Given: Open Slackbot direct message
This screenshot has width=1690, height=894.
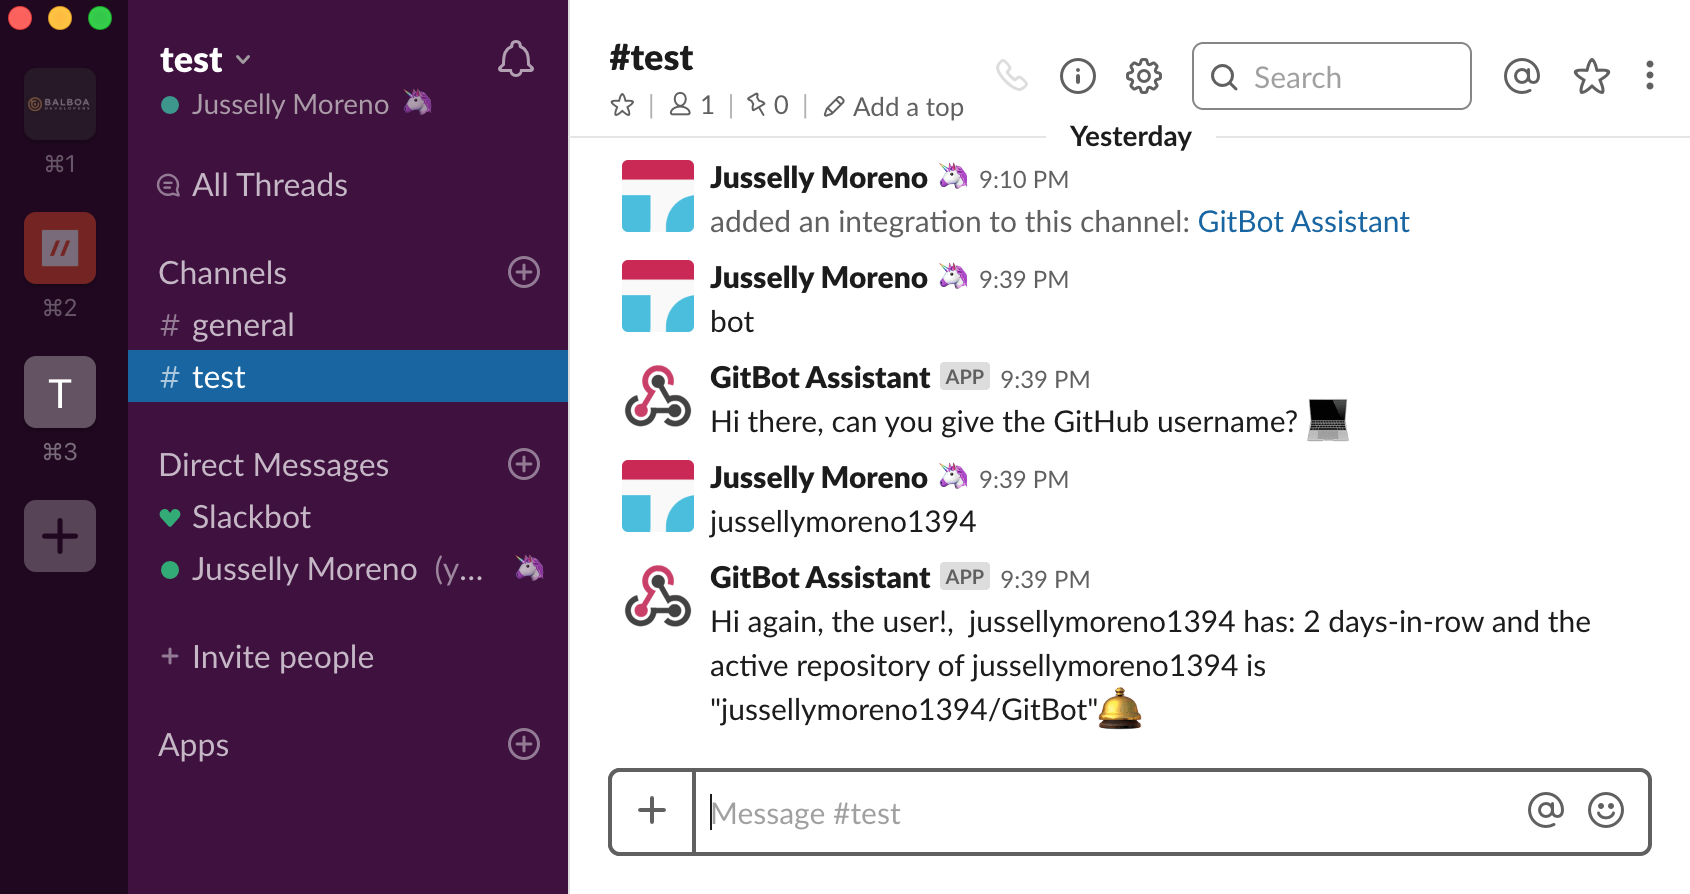Looking at the screenshot, I should coord(348,517).
